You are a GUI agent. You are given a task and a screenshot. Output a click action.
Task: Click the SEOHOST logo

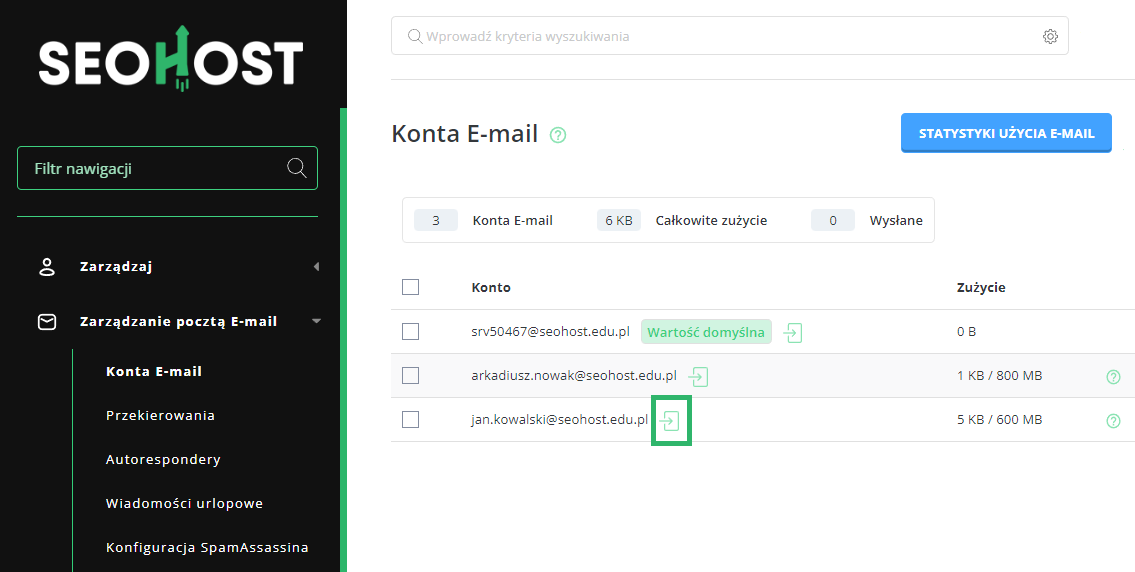click(x=171, y=61)
